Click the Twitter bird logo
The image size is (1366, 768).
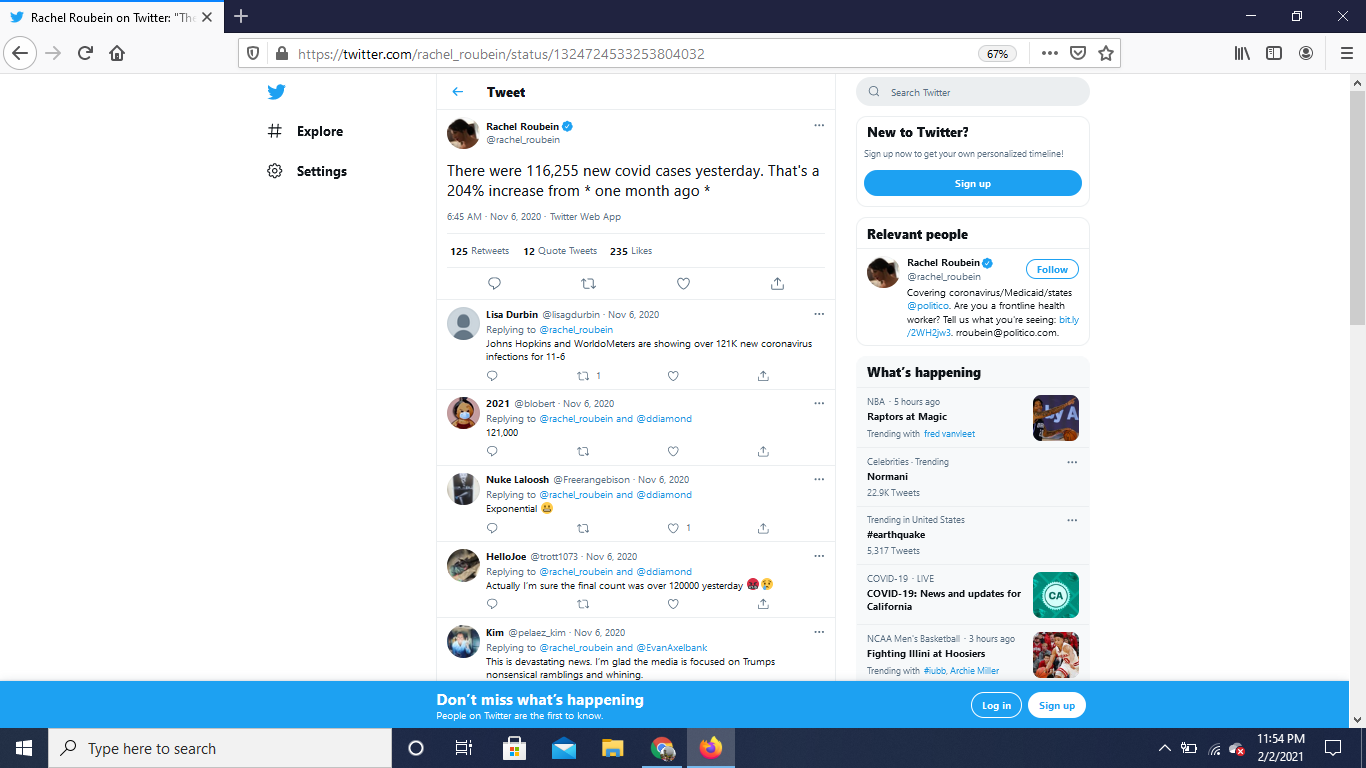pyautogui.click(x=276, y=92)
